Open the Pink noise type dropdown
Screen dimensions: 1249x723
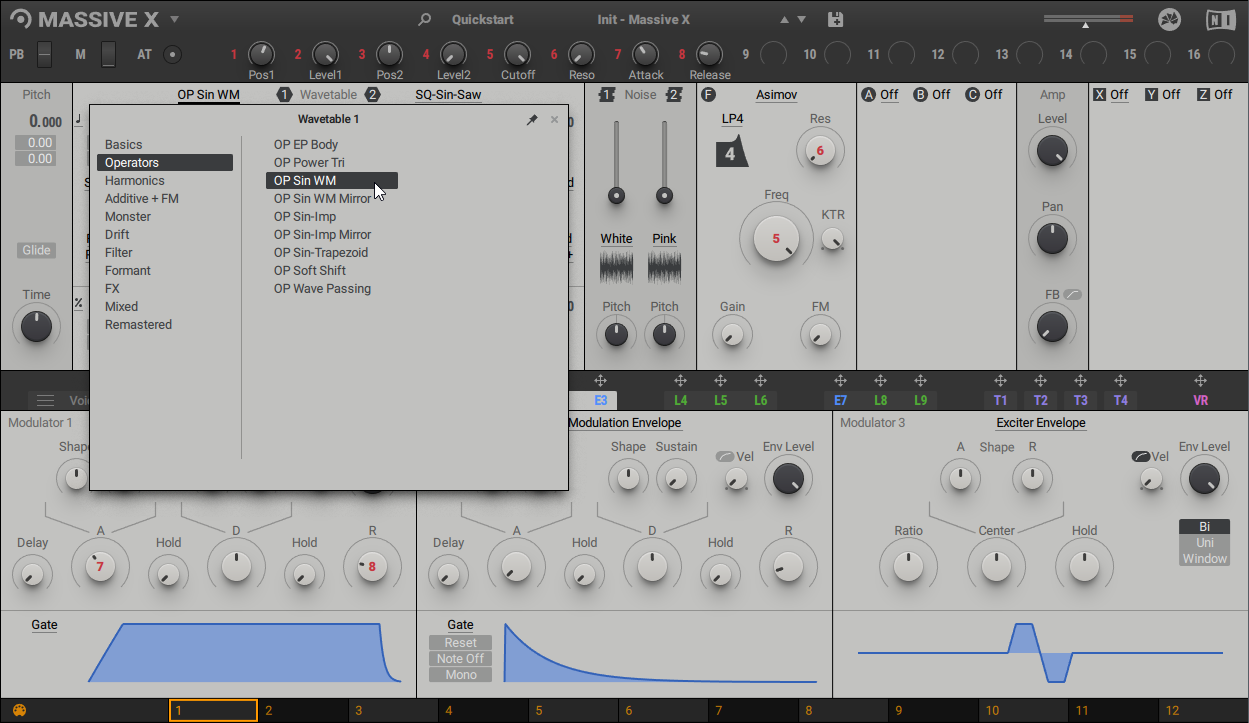coord(664,239)
